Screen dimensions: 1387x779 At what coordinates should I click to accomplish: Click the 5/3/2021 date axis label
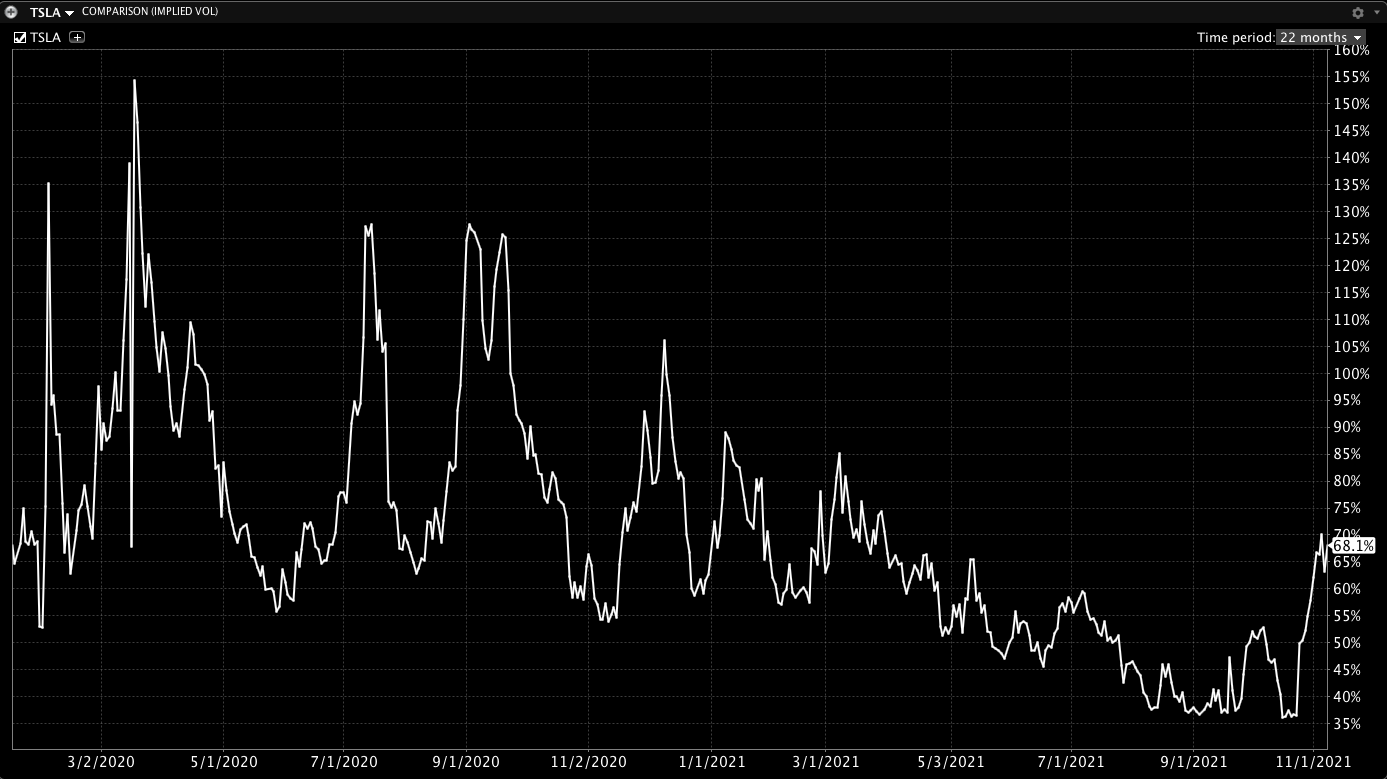tap(950, 762)
